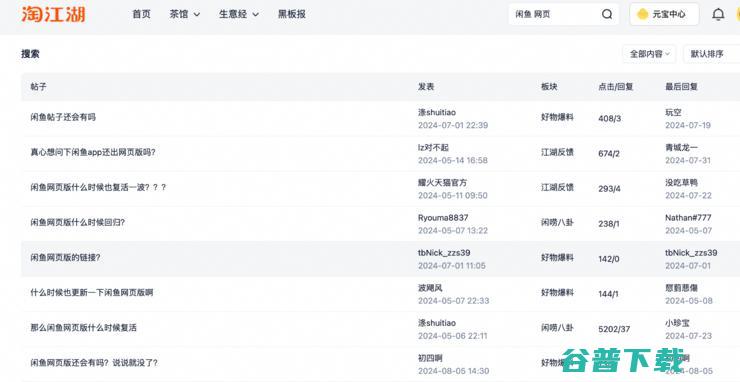Click post date 2024-08-05 14:30
Image resolution: width=740 pixels, height=382 pixels.
pos(453,371)
